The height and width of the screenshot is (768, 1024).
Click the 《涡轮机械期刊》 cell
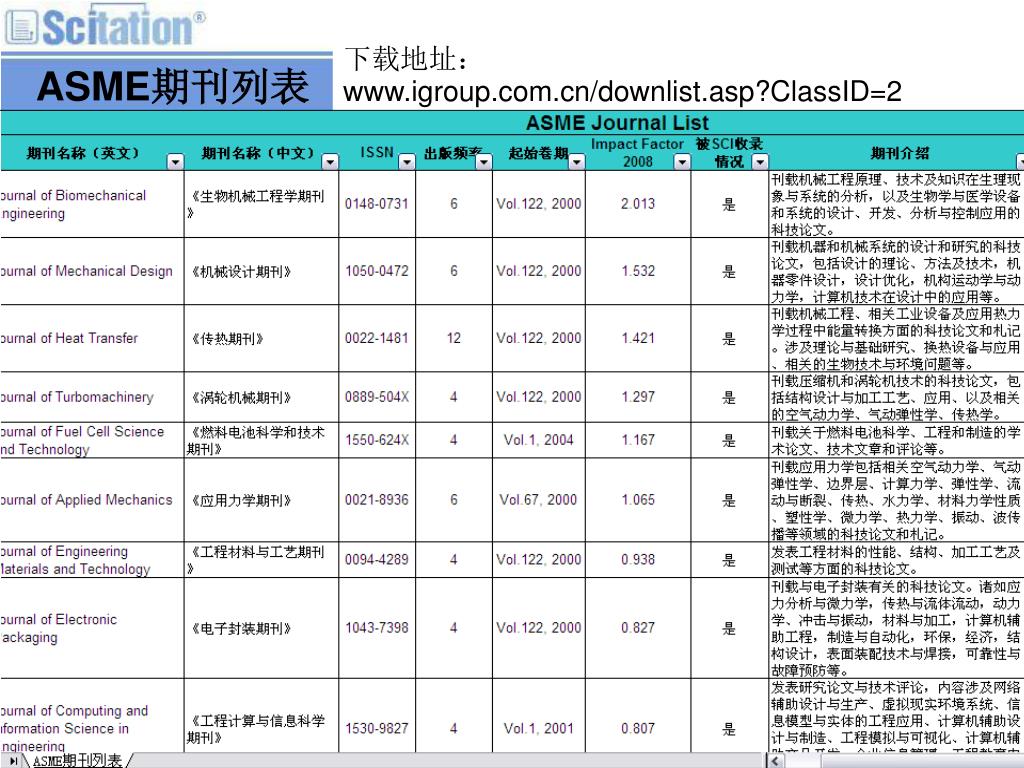[261, 397]
